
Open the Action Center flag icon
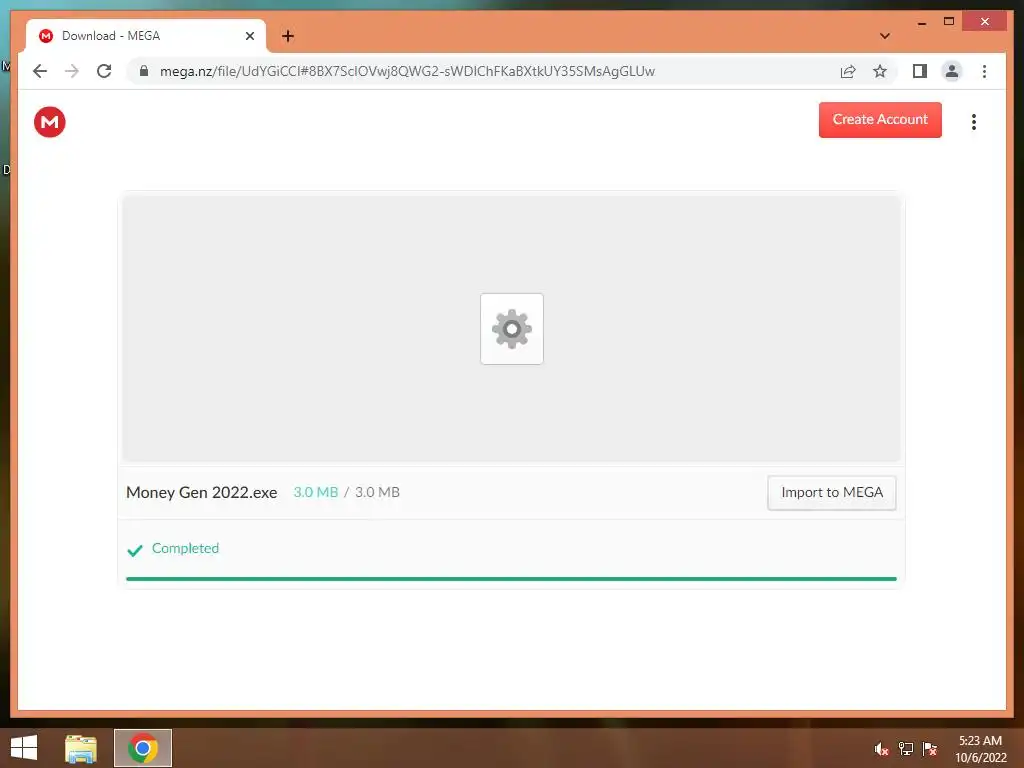click(x=929, y=748)
